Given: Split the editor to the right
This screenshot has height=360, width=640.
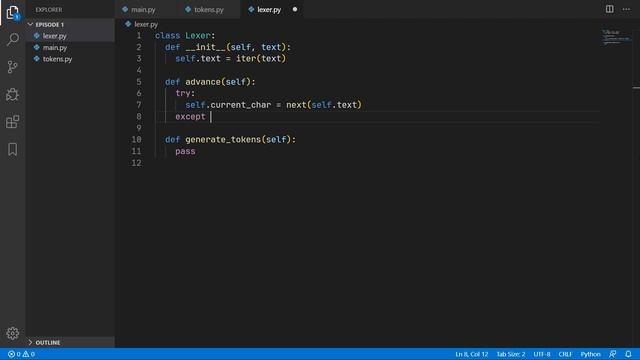Looking at the screenshot, I should coord(609,9).
